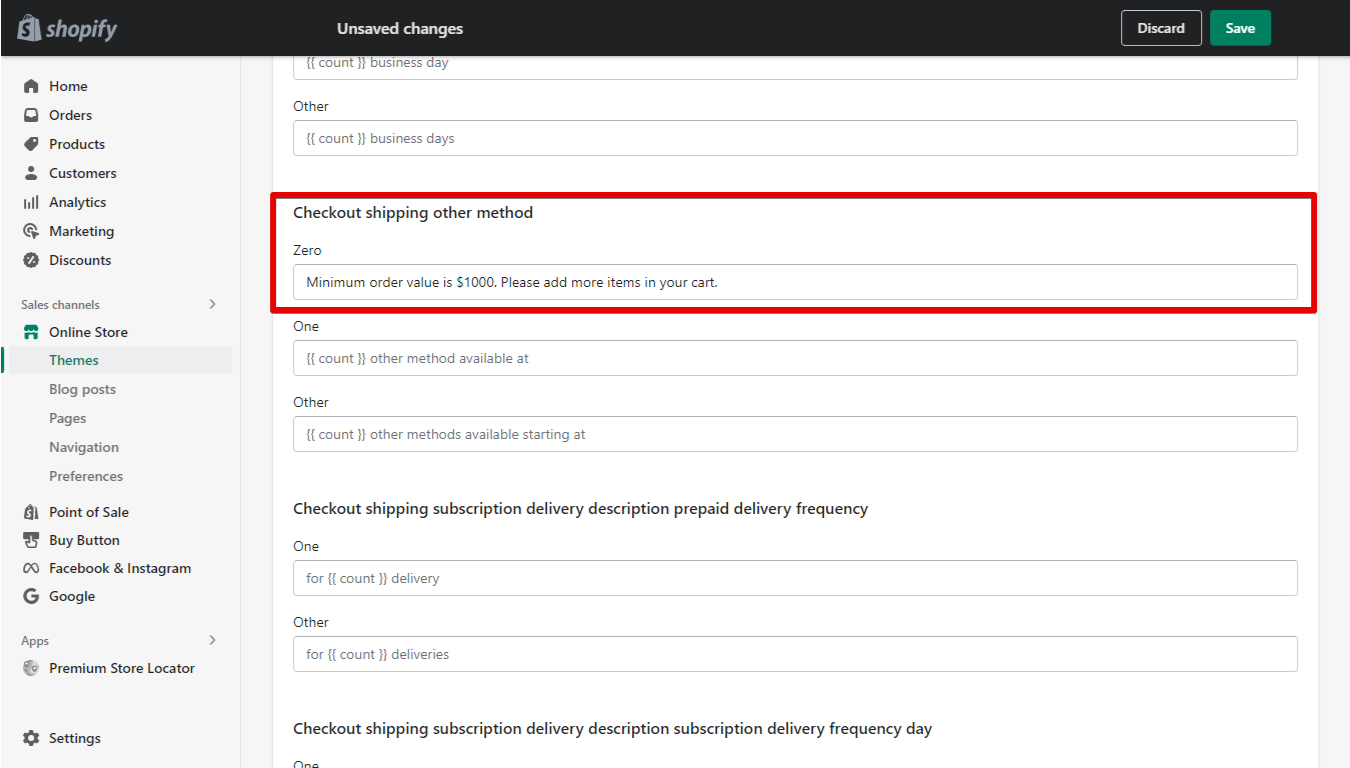The height and width of the screenshot is (768, 1350).
Task: Discard the unsaved changes
Action: (1161, 28)
